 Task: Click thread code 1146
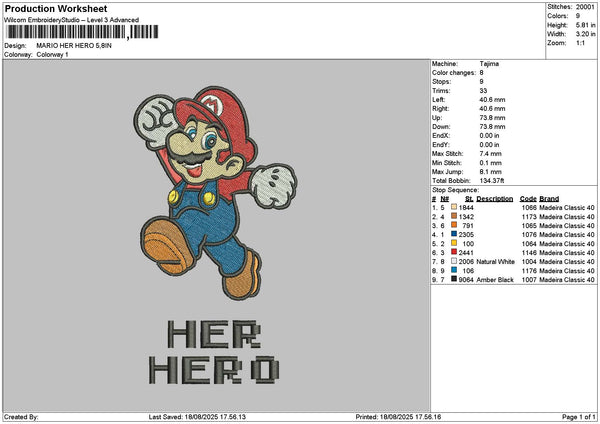pyautogui.click(x=529, y=253)
